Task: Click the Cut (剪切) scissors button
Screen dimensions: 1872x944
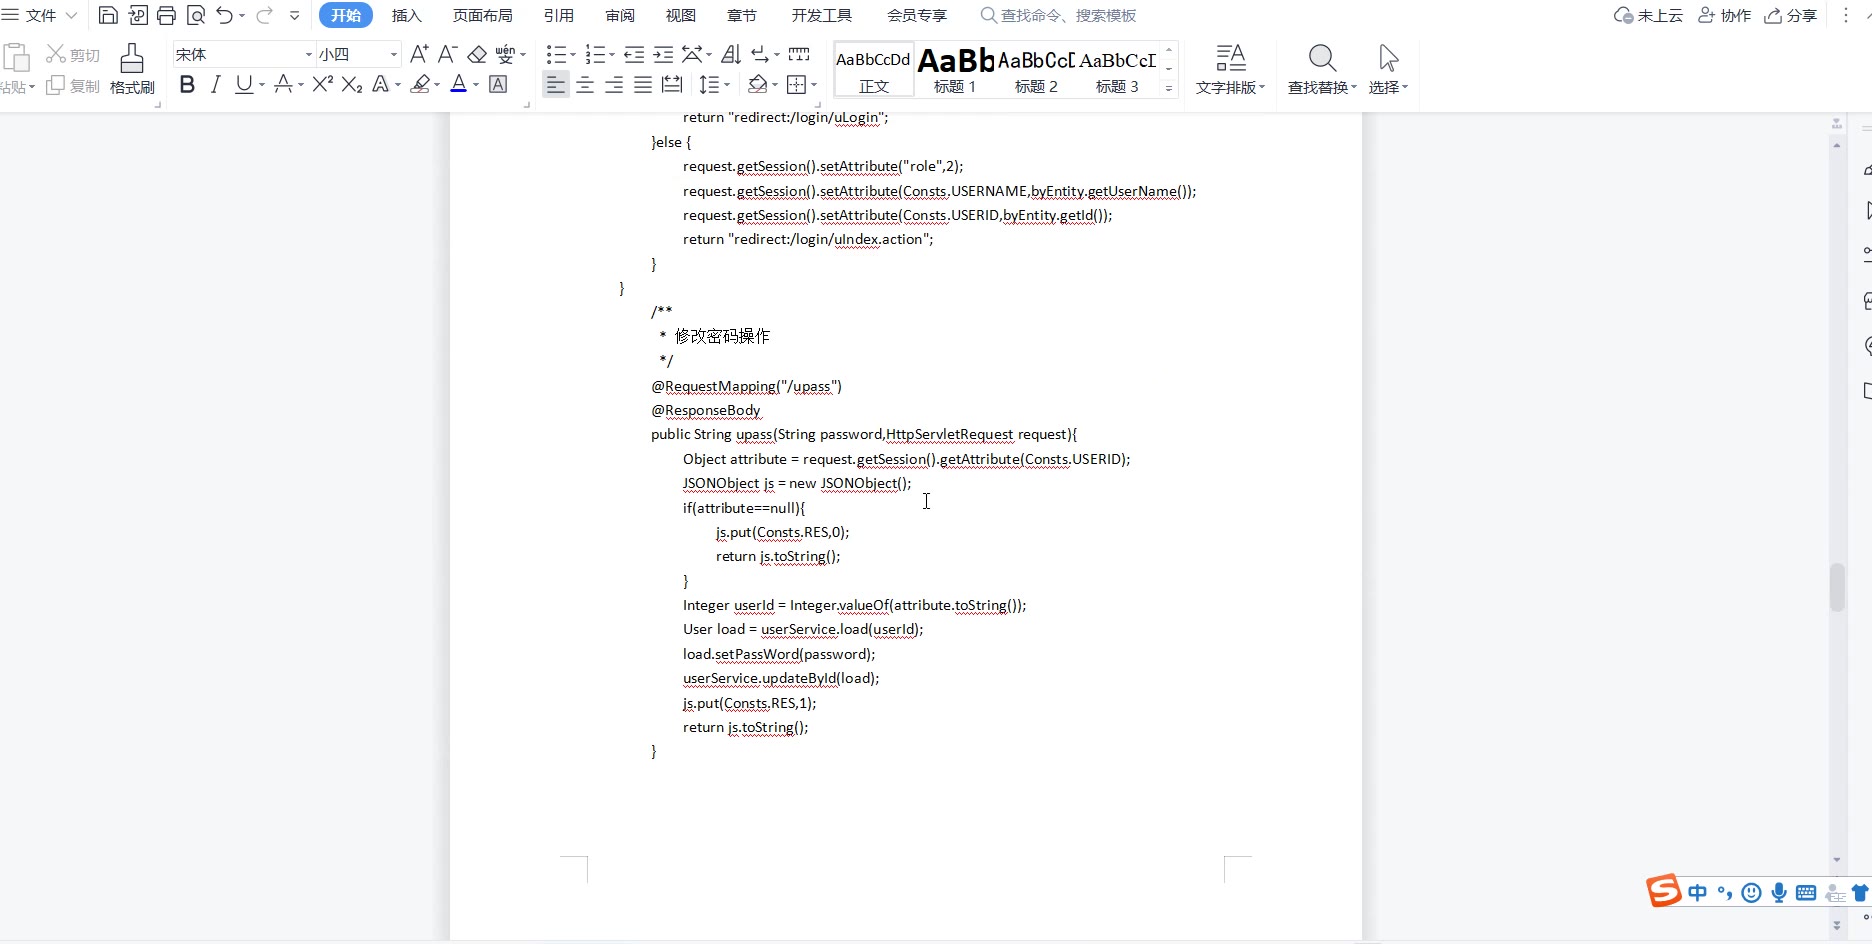Action: [73, 55]
